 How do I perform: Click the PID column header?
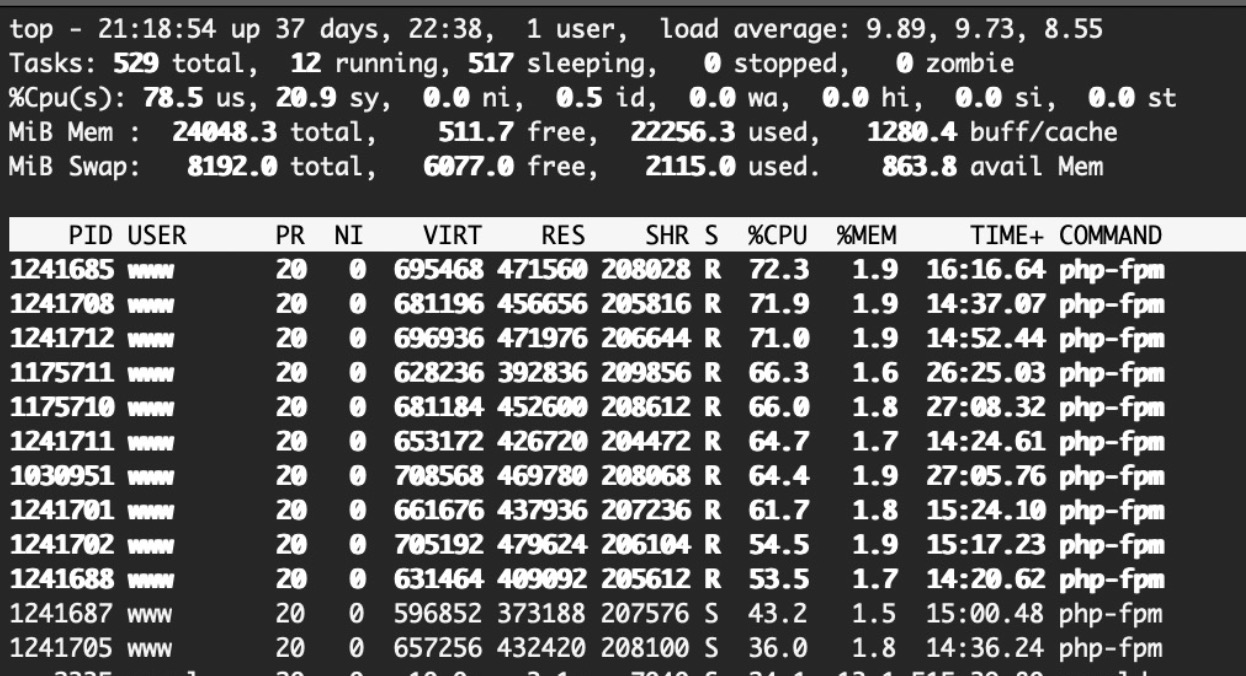coord(91,236)
